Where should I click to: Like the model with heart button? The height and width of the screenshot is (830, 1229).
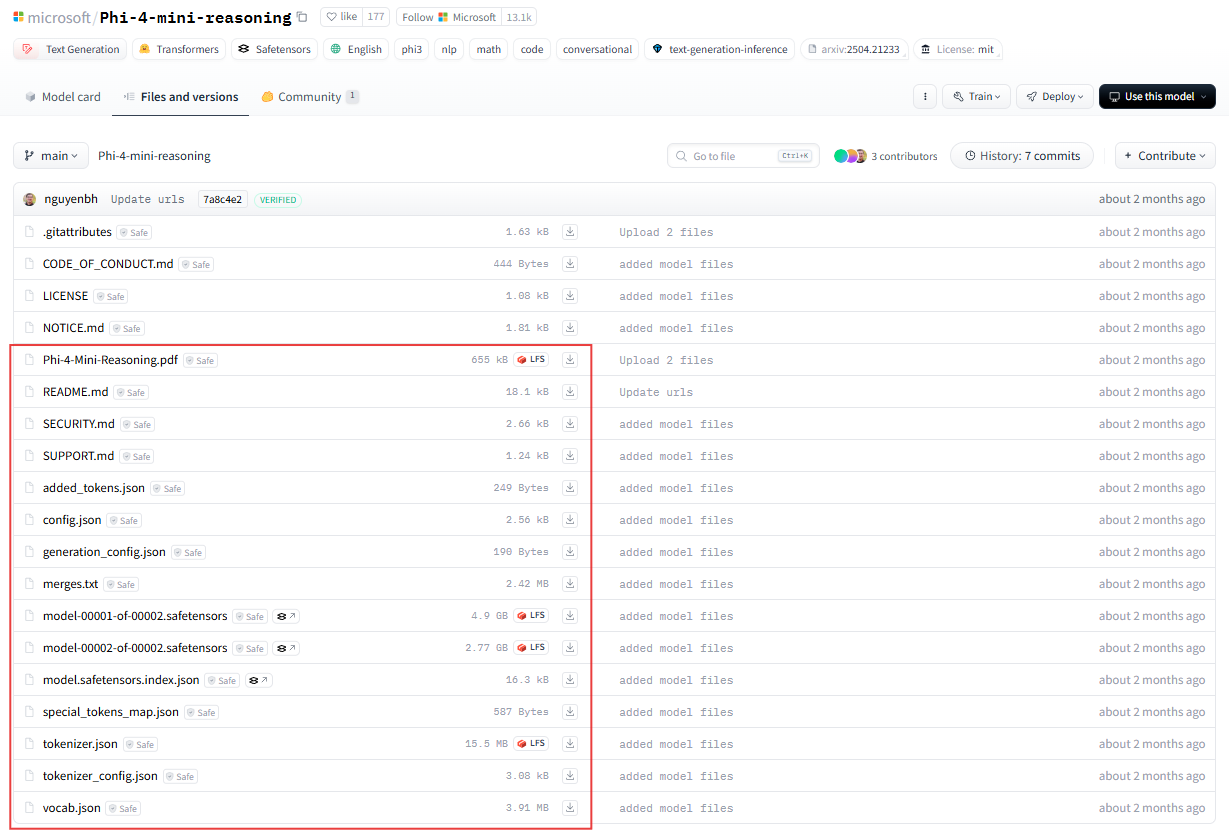[x=342, y=17]
